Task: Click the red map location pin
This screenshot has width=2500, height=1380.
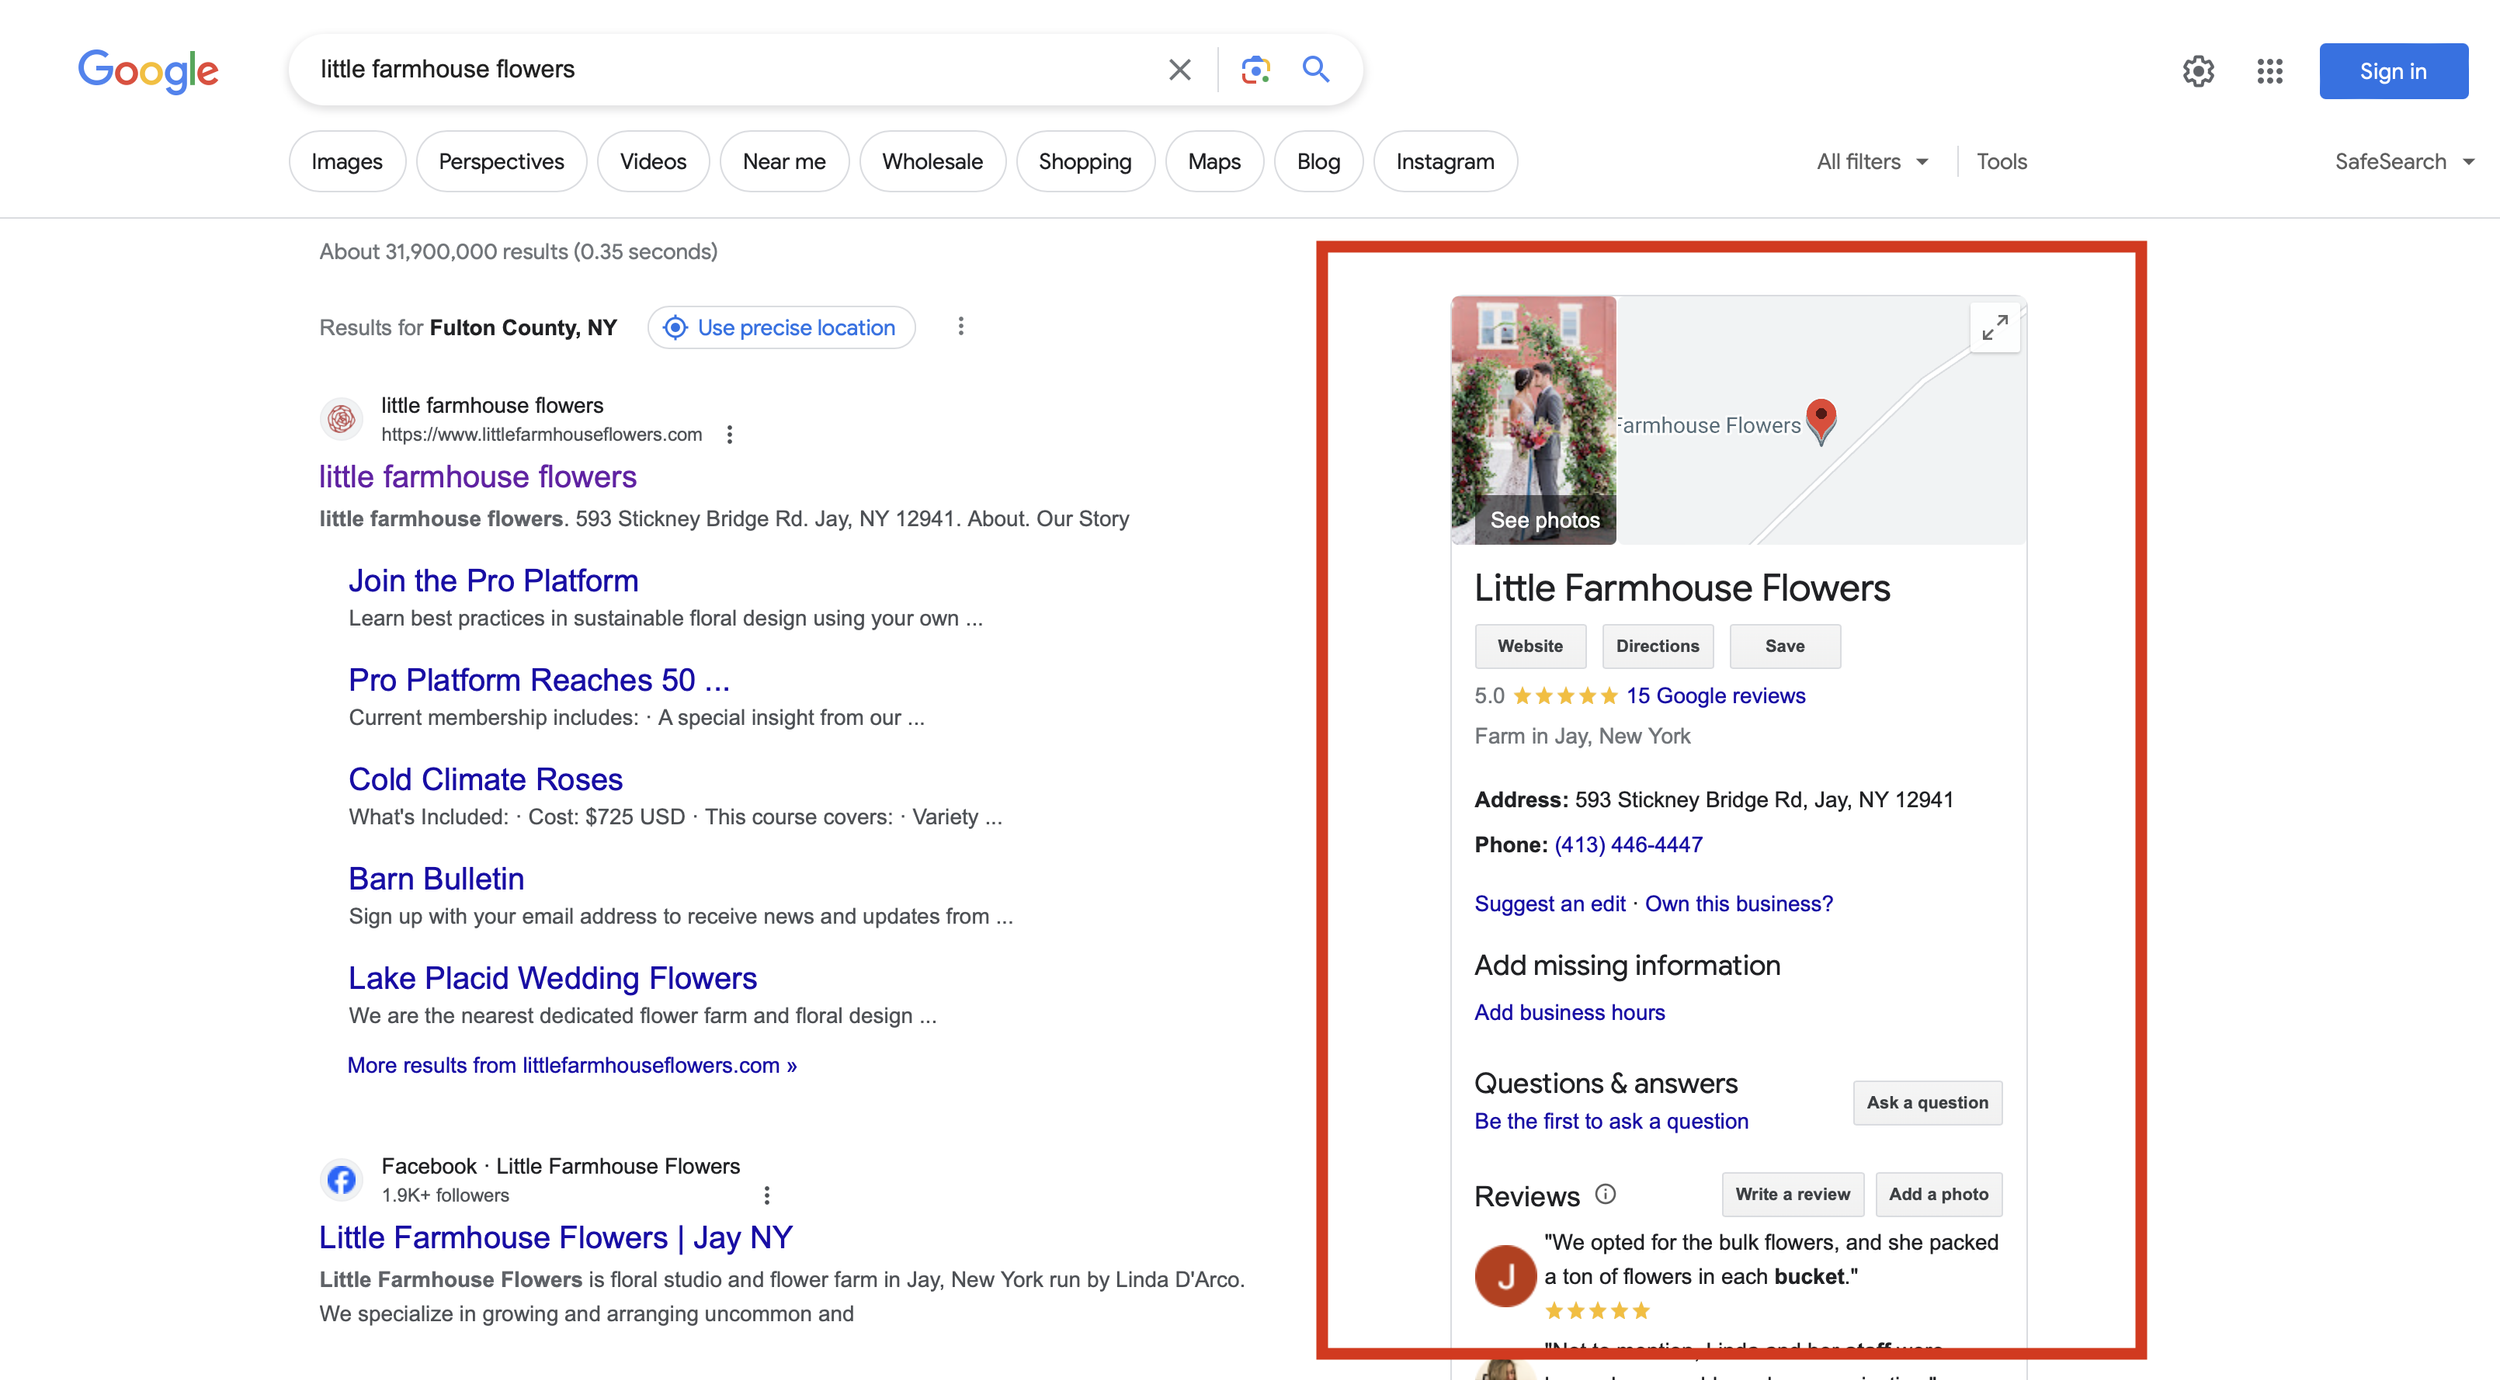Action: (1821, 419)
